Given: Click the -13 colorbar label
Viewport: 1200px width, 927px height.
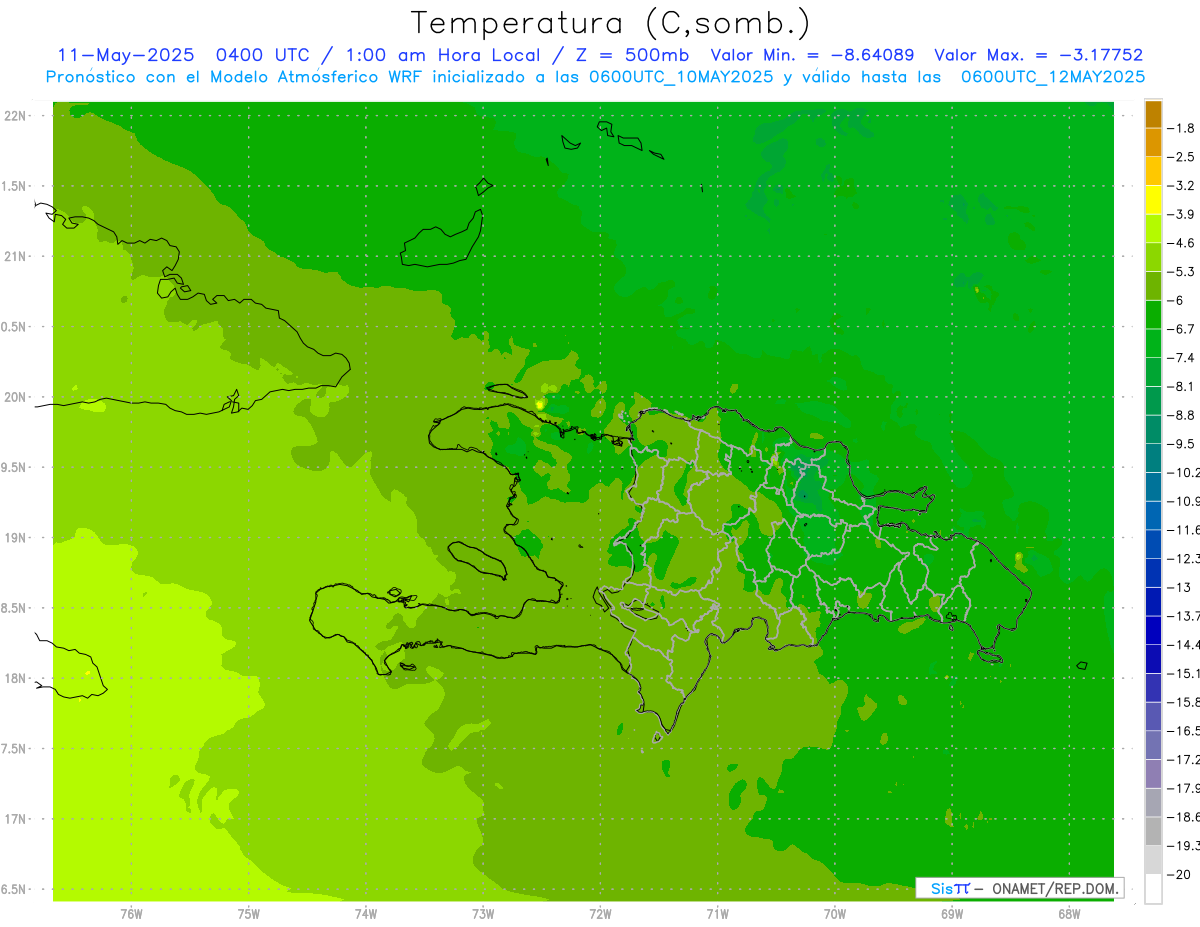Looking at the screenshot, I should click(1178, 587).
